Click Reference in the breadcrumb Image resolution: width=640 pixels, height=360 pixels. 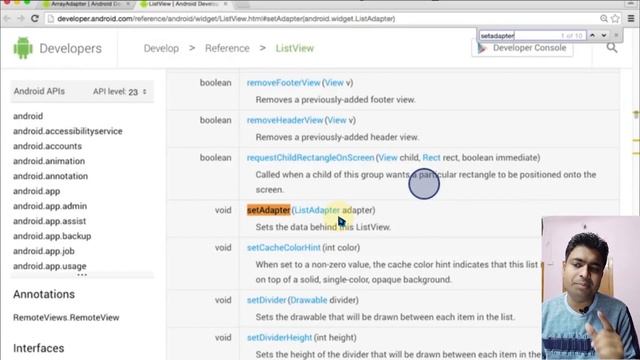click(227, 48)
